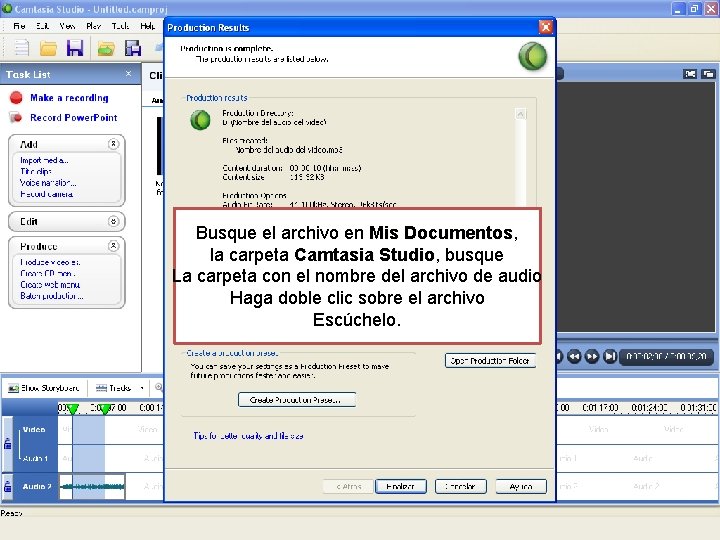Close the Task List panel
Viewport: 720px width, 540px height.
(x=129, y=73)
